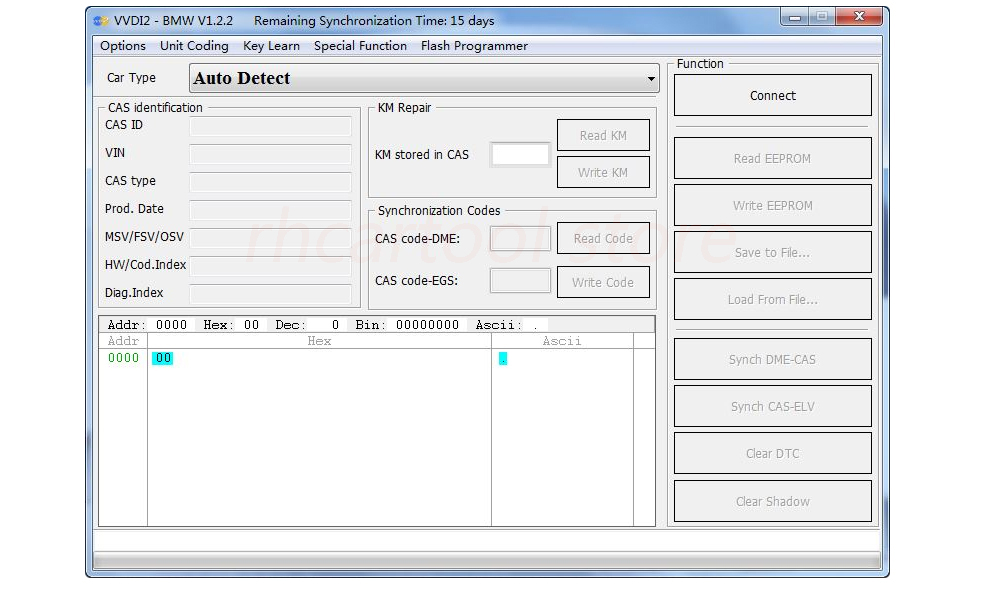
Task: Click the CAS type field
Action: (270, 181)
